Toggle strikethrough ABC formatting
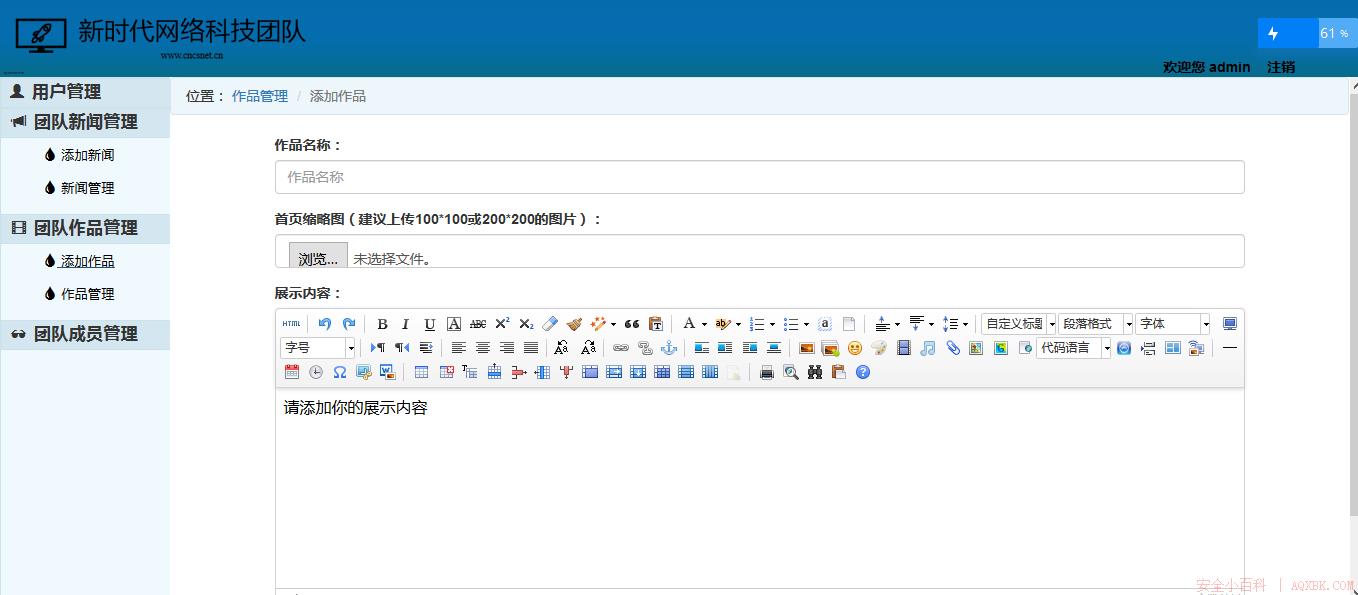Screen dimensions: 1358x595 [478, 324]
